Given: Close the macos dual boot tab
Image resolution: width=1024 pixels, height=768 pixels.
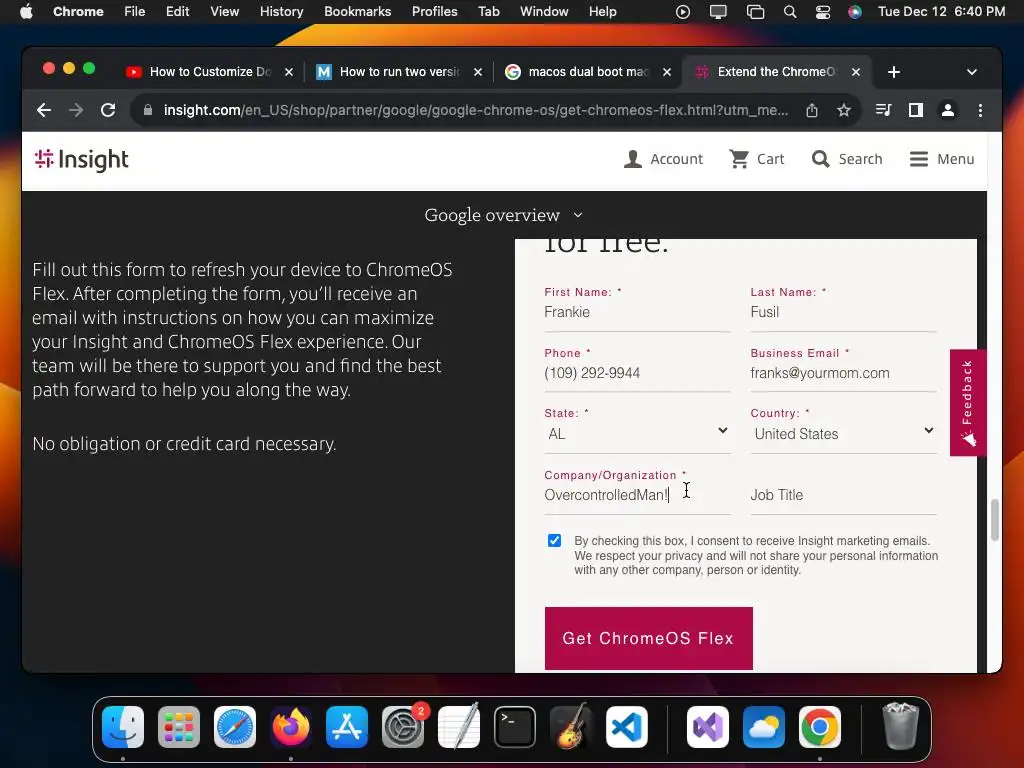Looking at the screenshot, I should point(667,72).
